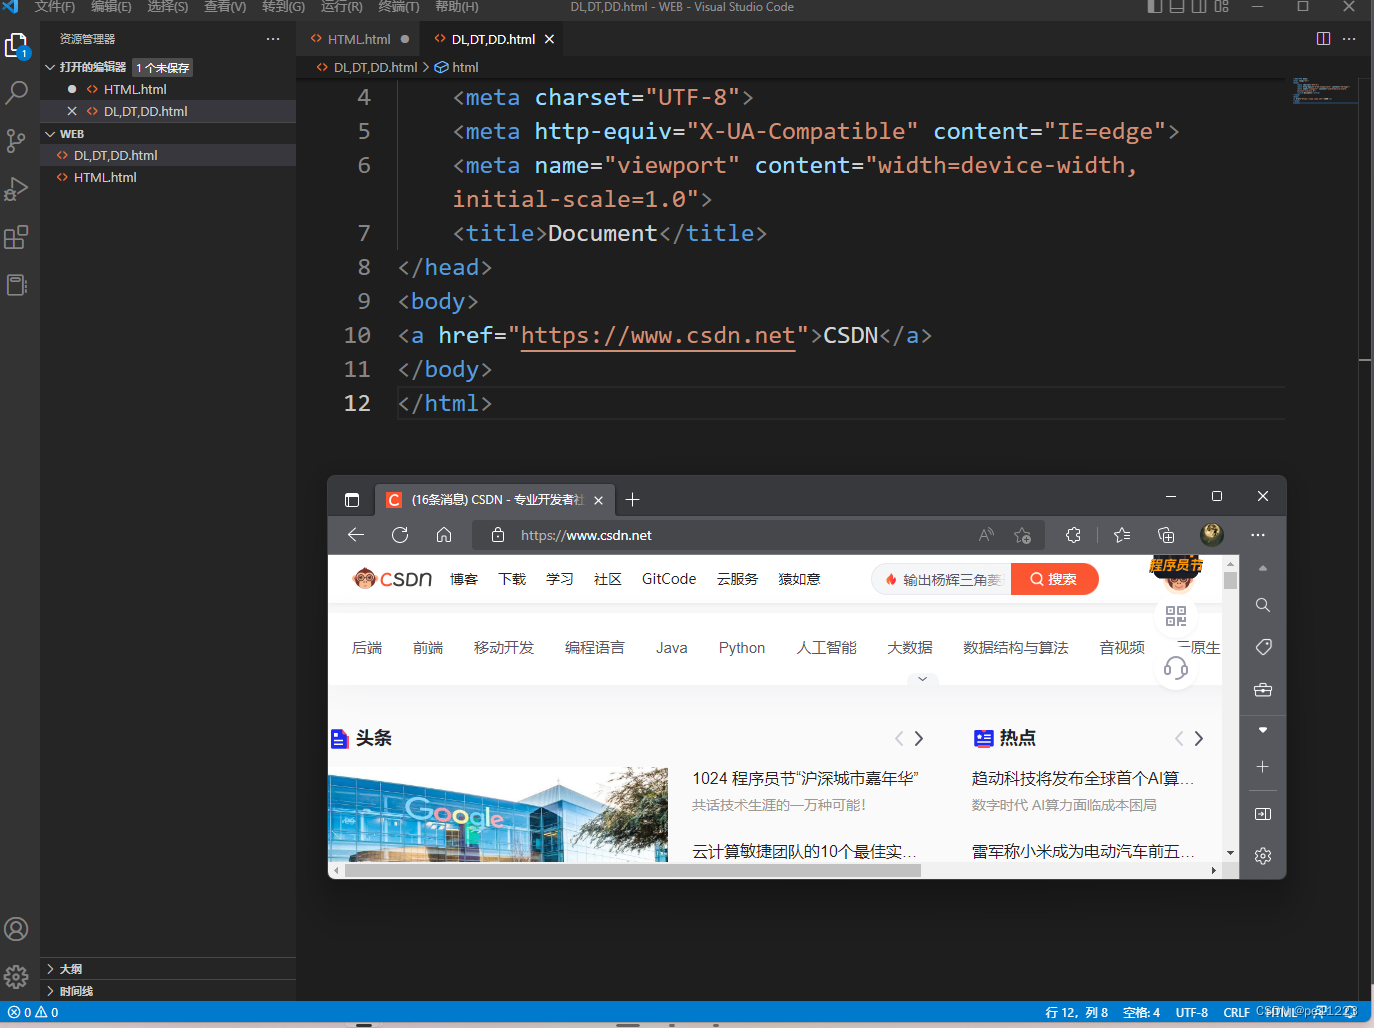Open a new browser tab
The image size is (1374, 1028).
pos(632,500)
